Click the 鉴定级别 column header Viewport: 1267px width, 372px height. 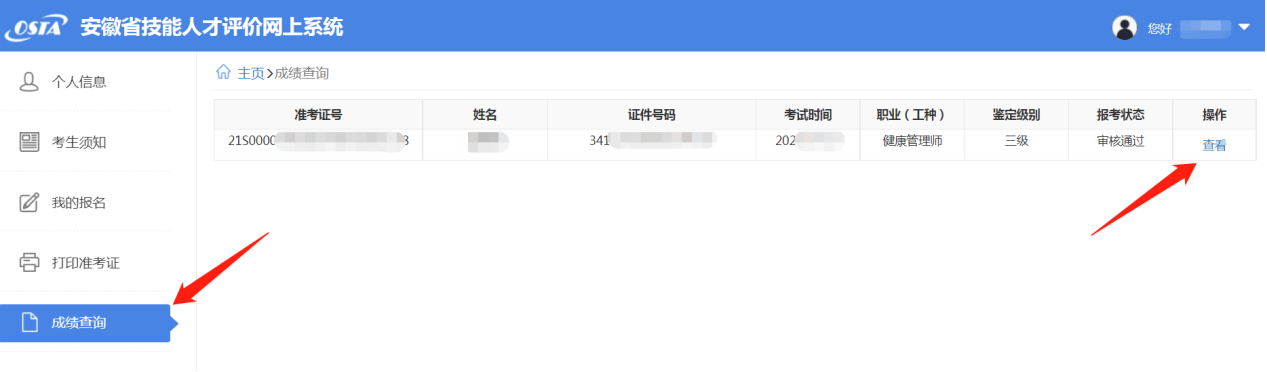point(1016,115)
